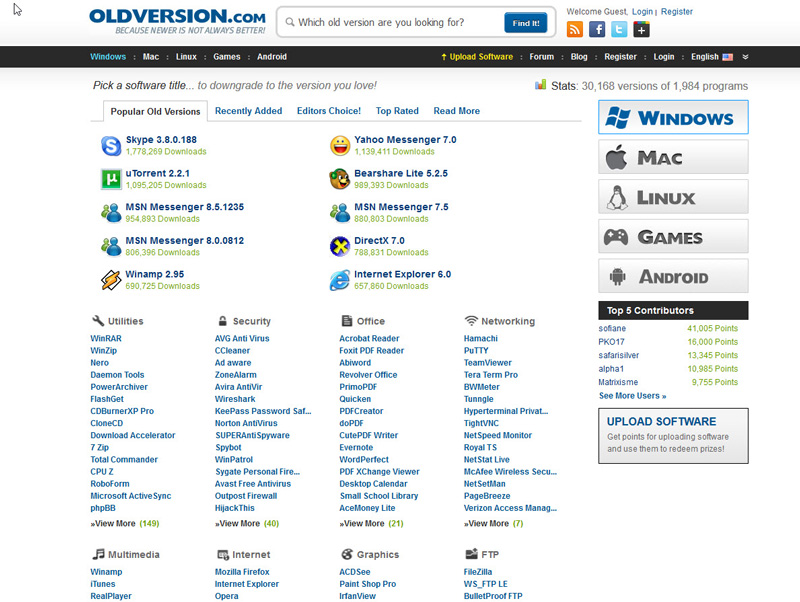
Task: Switch to the Popular Old Versions tab
Action: [155, 111]
